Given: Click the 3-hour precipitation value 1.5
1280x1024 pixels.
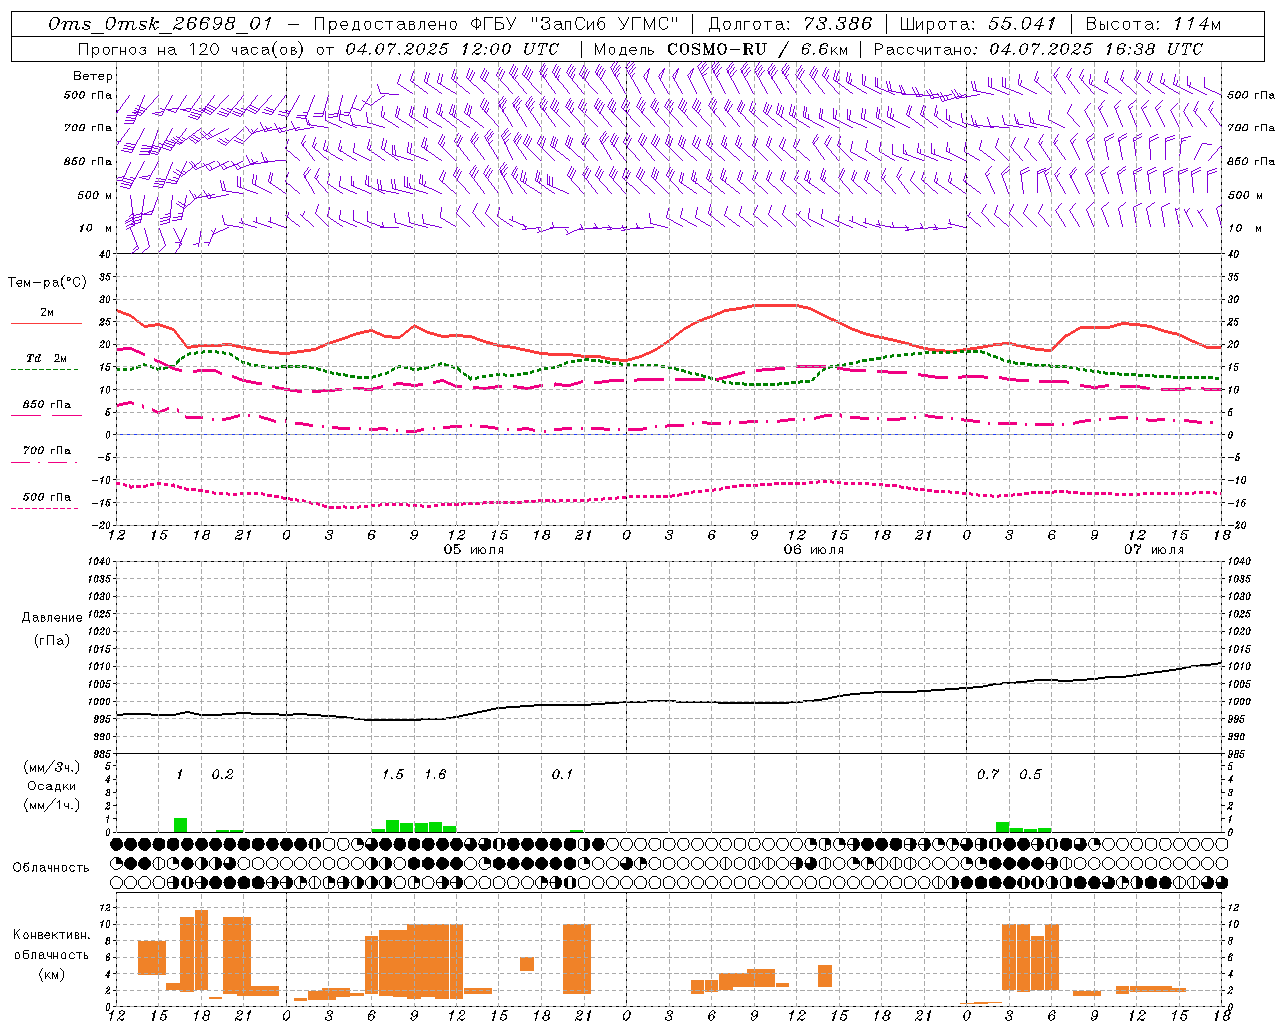Looking at the screenshot, I should click(393, 775).
